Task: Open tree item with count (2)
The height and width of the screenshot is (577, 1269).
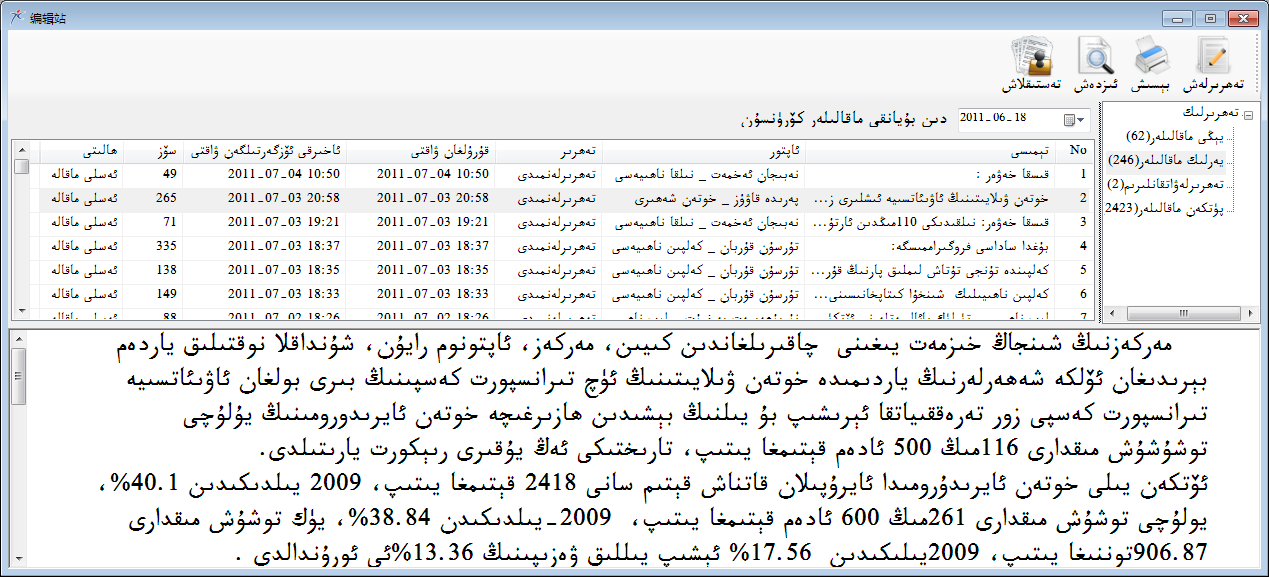Action: [x=1172, y=183]
